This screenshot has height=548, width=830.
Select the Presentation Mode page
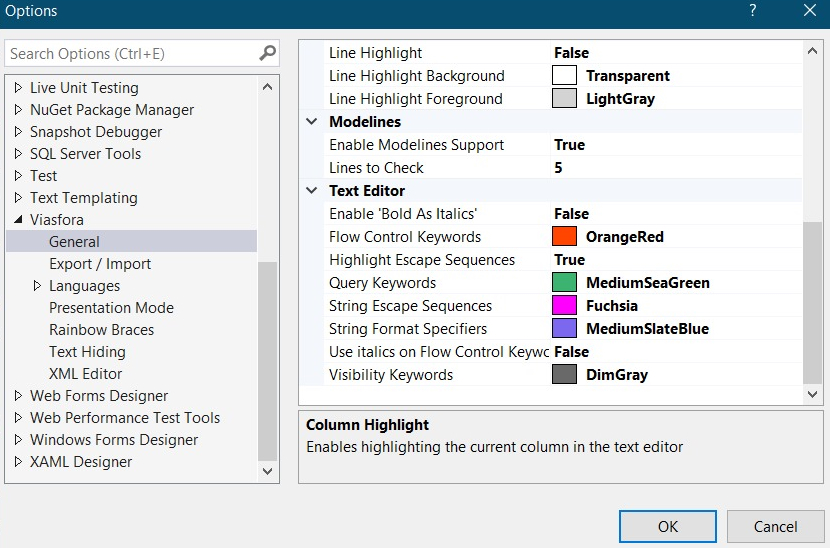[111, 308]
